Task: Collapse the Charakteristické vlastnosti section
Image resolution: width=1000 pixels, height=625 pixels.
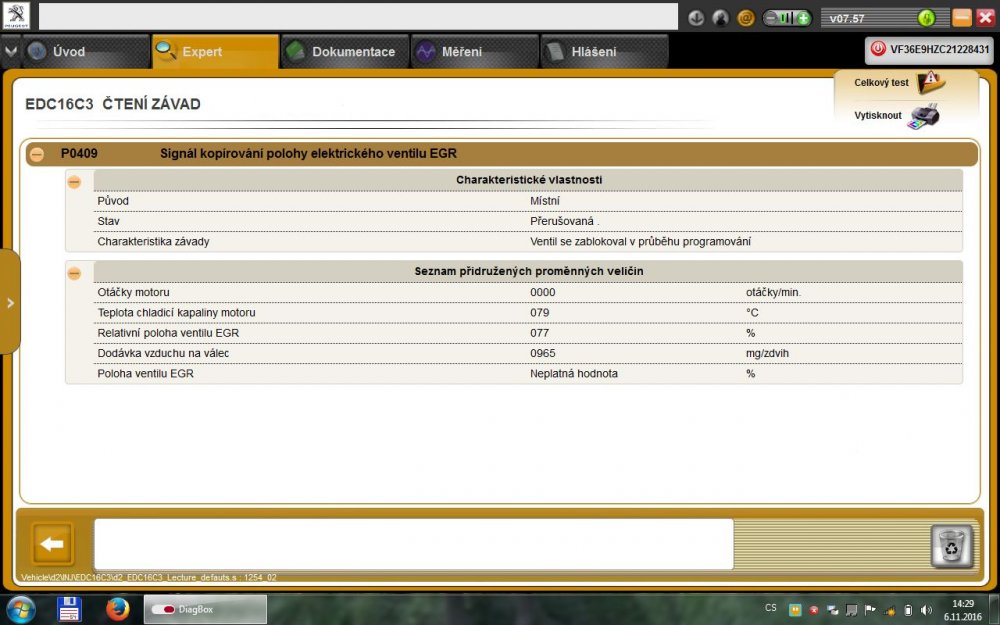Action: (74, 181)
